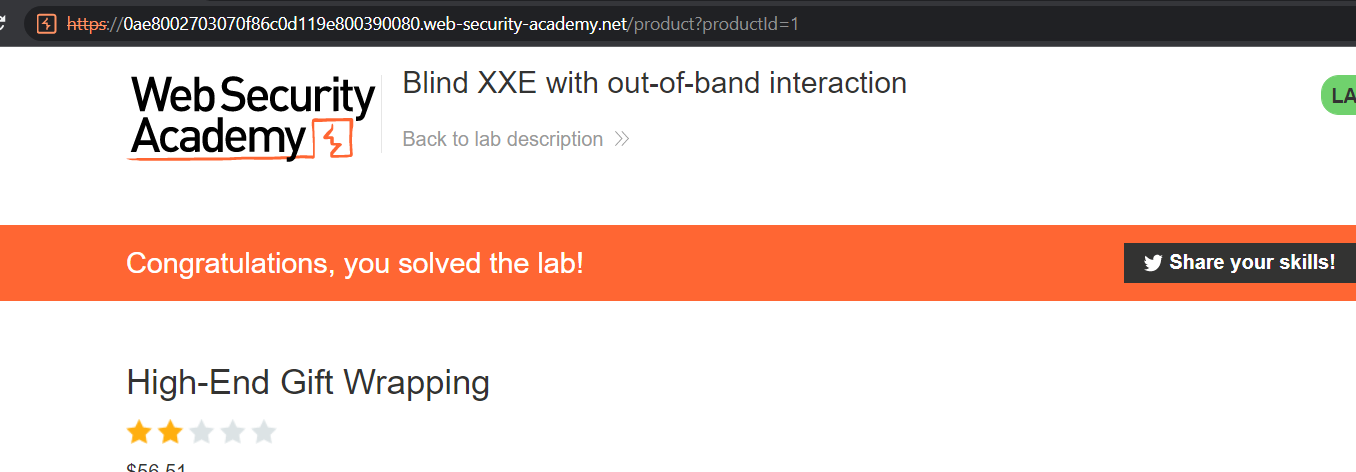Click the 'Web Security' wordmark in the logo
Screen dimensions: 1356x472
tap(252, 97)
